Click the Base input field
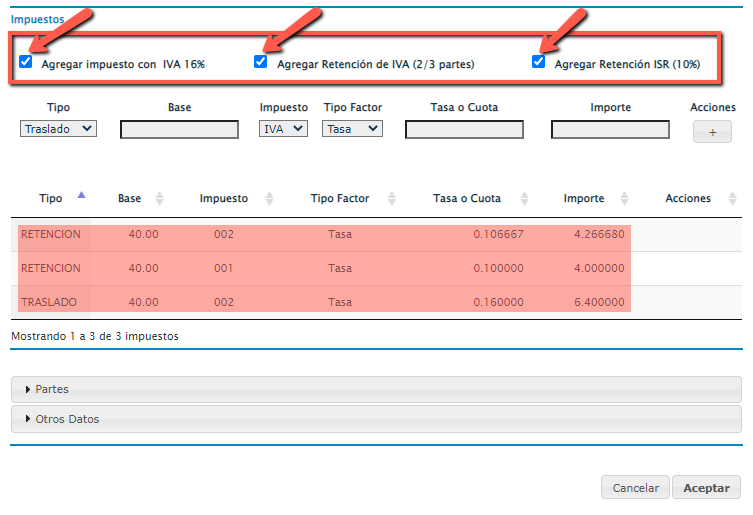753x515 pixels. point(179,129)
